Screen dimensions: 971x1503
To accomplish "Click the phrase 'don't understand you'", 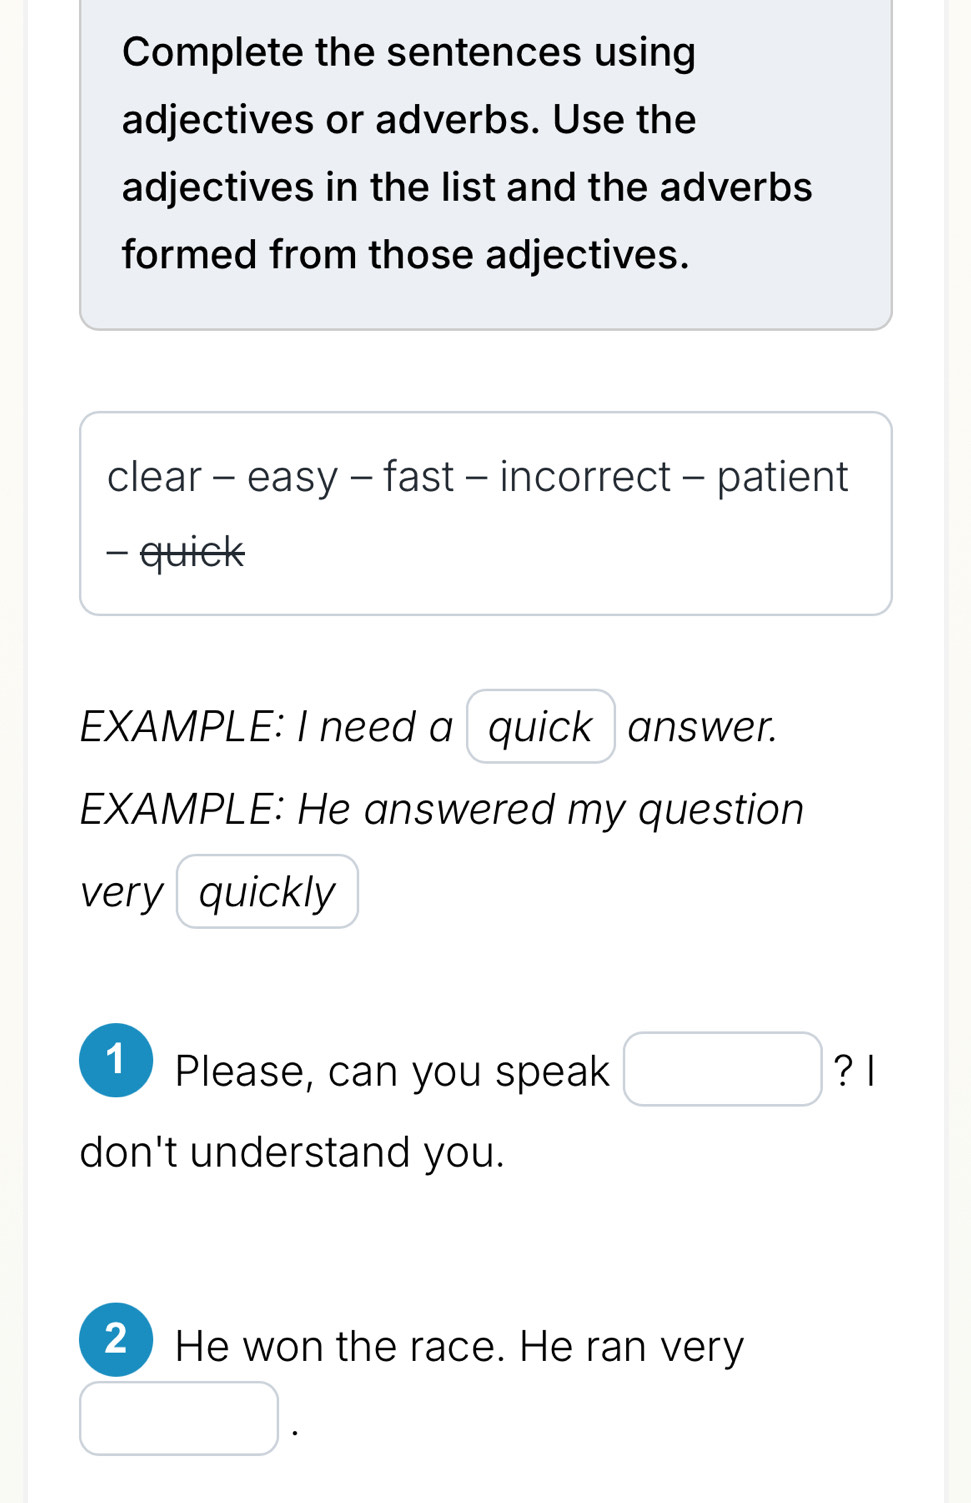I will coord(290,1152).
